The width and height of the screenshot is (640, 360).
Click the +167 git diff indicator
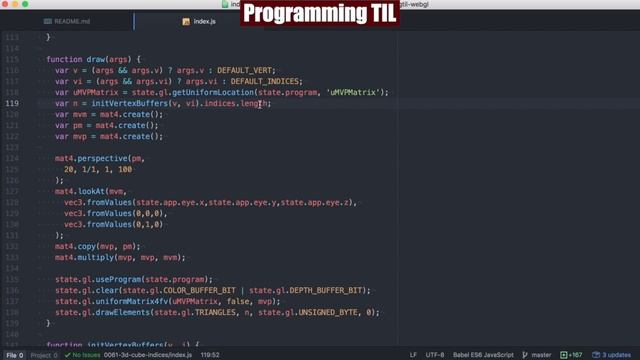coord(571,355)
